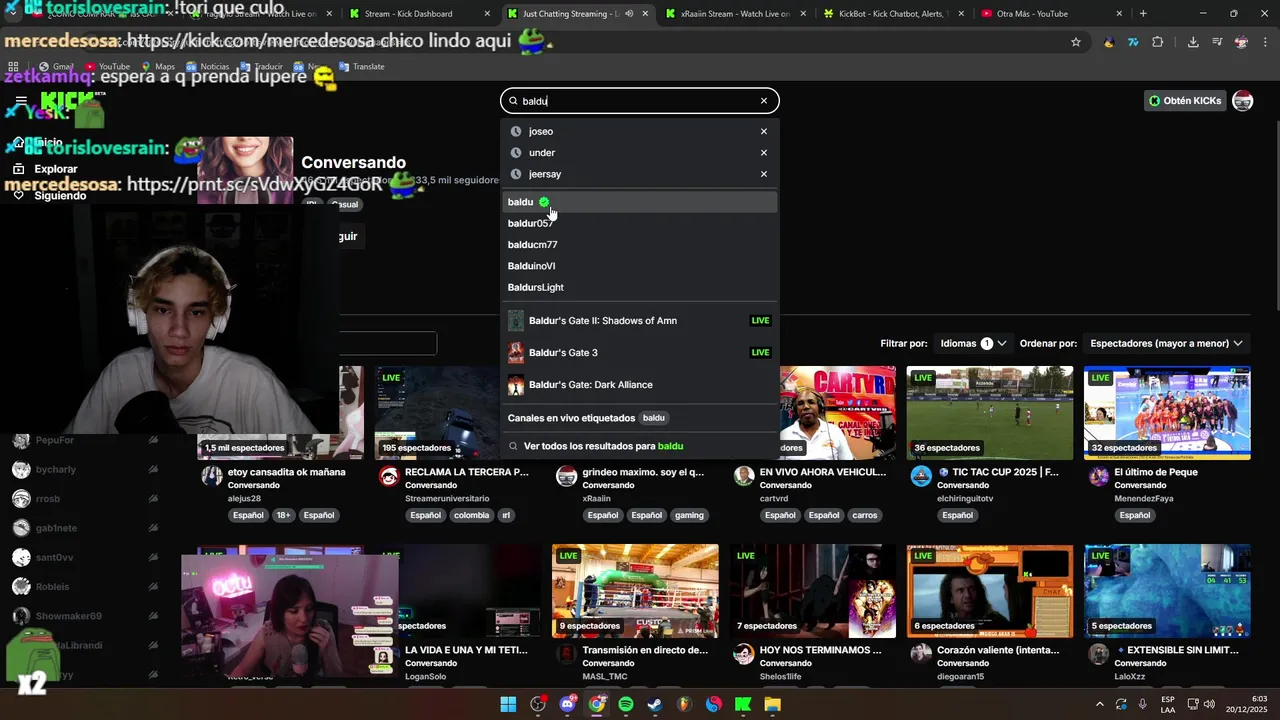Clear the Kick search box text

click(x=764, y=101)
